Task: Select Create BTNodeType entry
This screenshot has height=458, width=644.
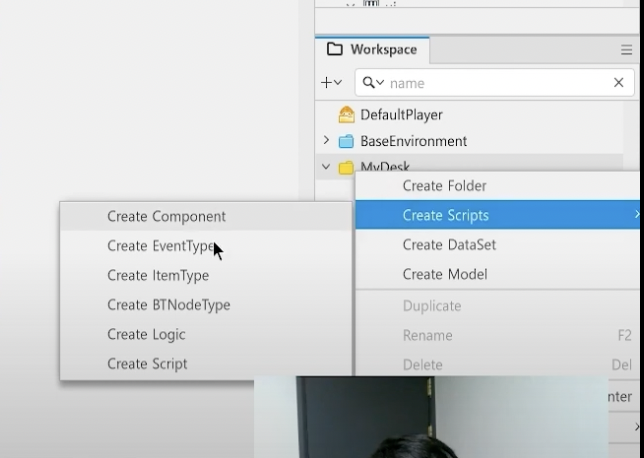Action: click(x=206, y=305)
